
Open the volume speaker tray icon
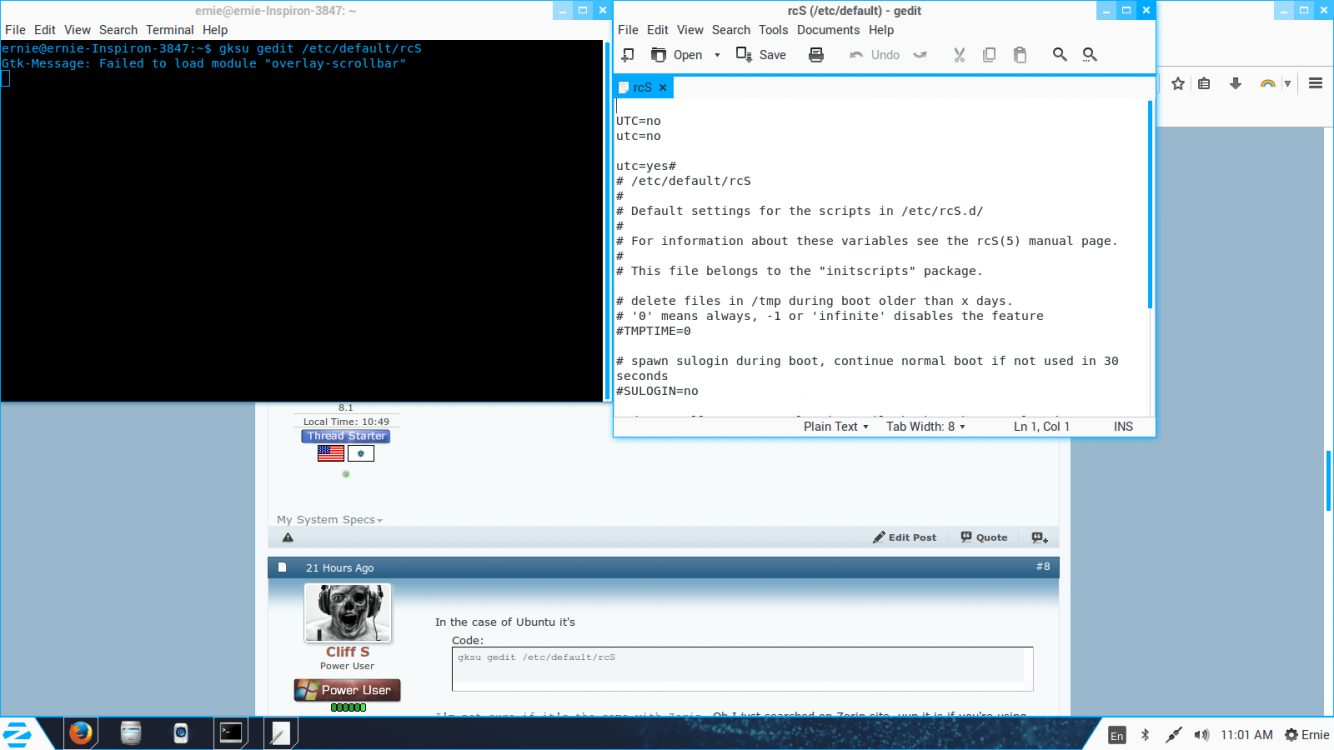(x=1201, y=735)
